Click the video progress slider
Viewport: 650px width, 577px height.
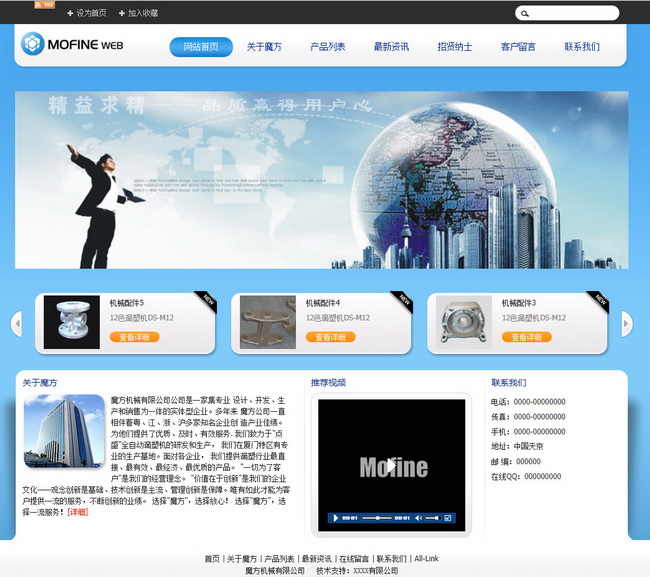click(x=377, y=518)
